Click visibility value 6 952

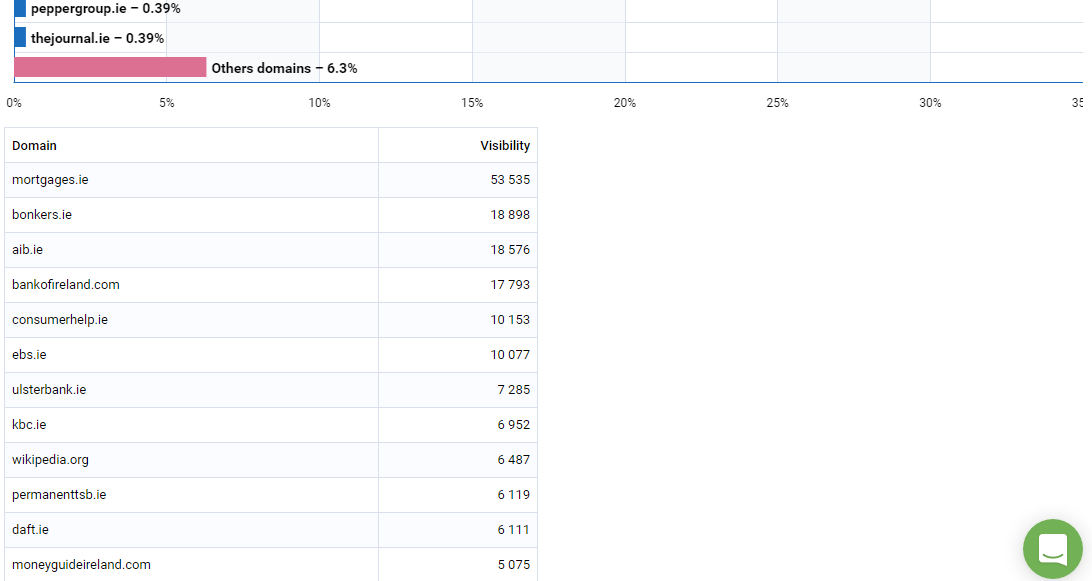tap(513, 424)
